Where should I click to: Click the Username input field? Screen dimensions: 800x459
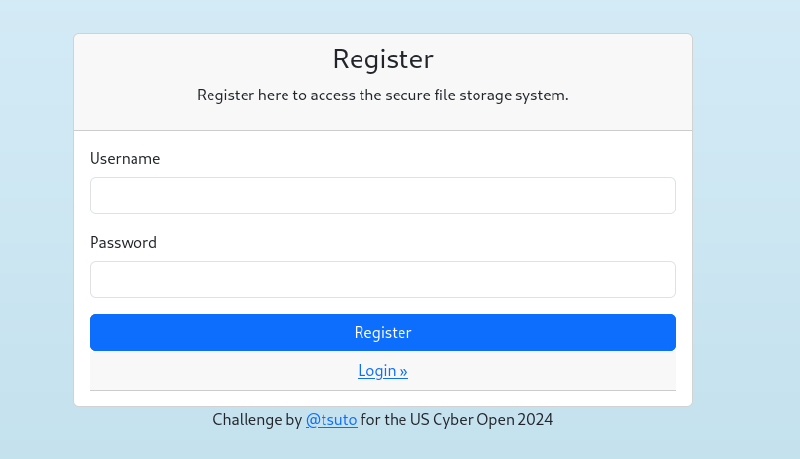tap(382, 195)
